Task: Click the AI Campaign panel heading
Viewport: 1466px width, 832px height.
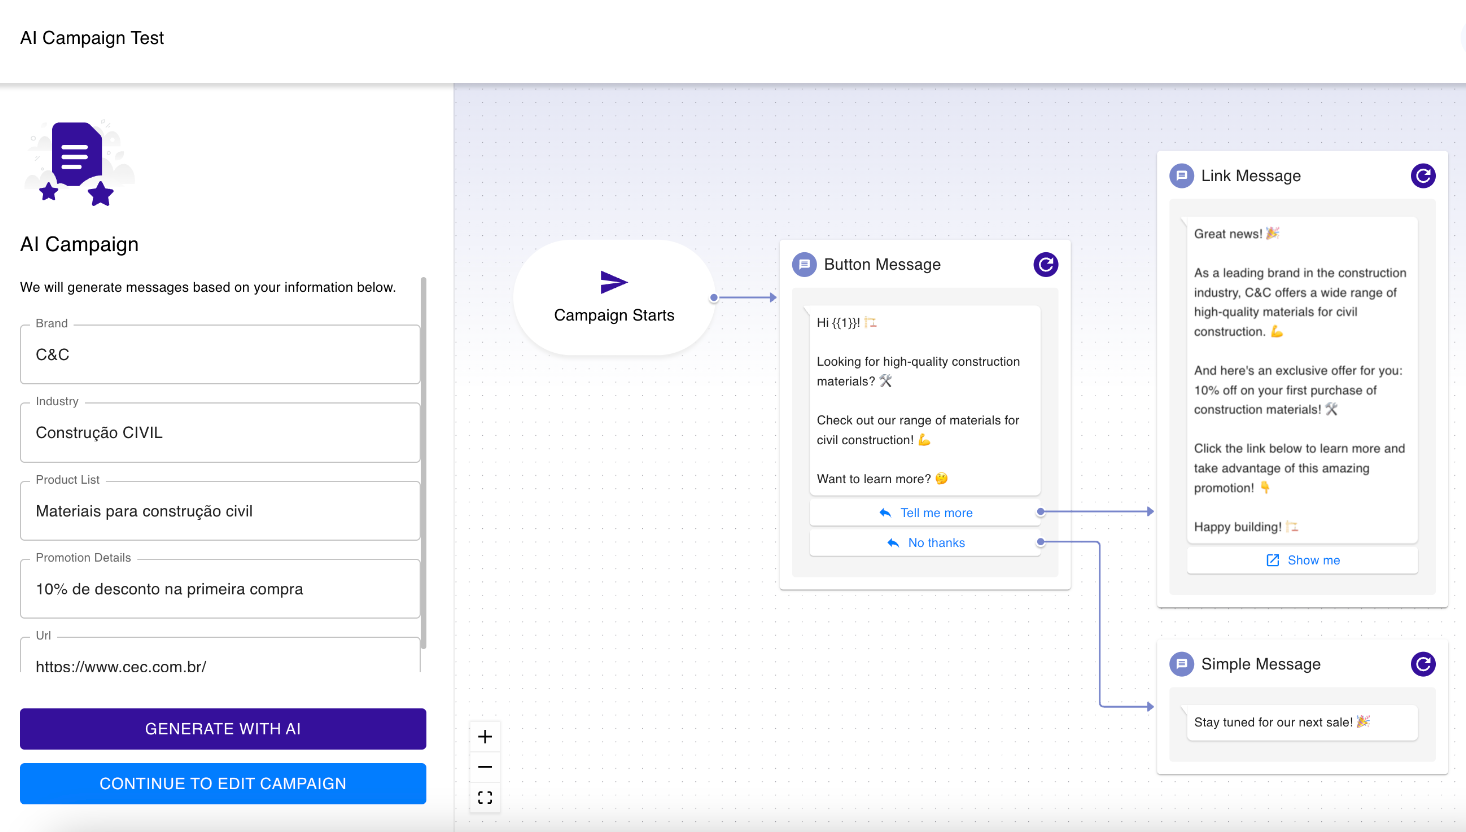Action: [x=80, y=245]
